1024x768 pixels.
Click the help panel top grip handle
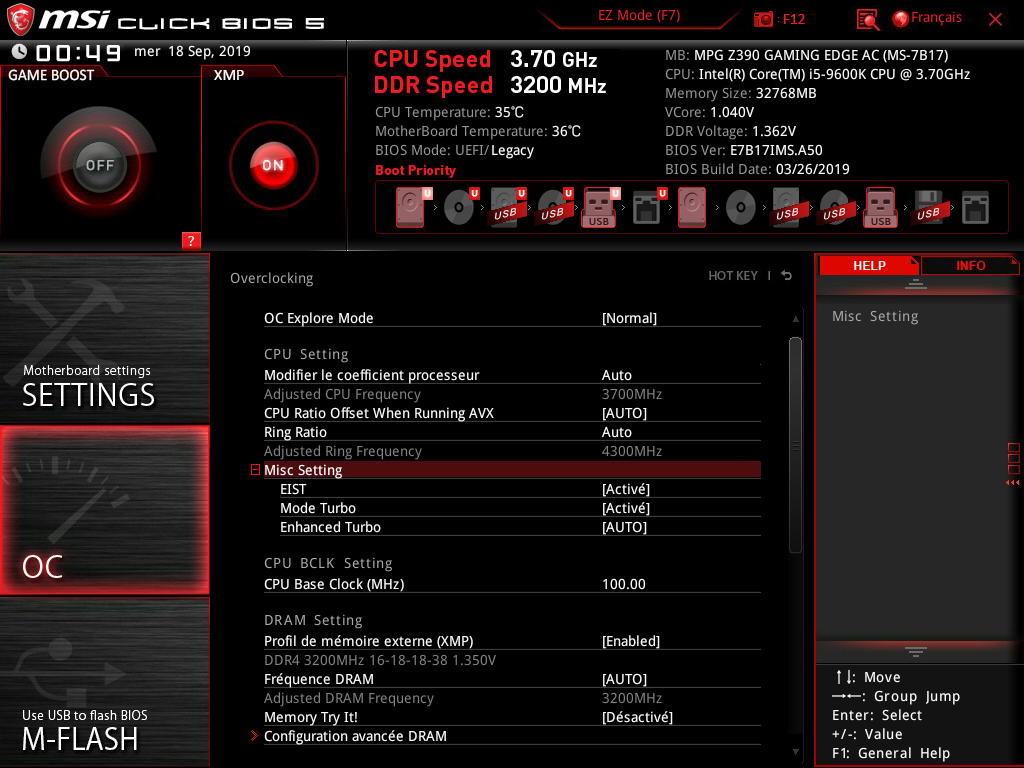(x=916, y=283)
